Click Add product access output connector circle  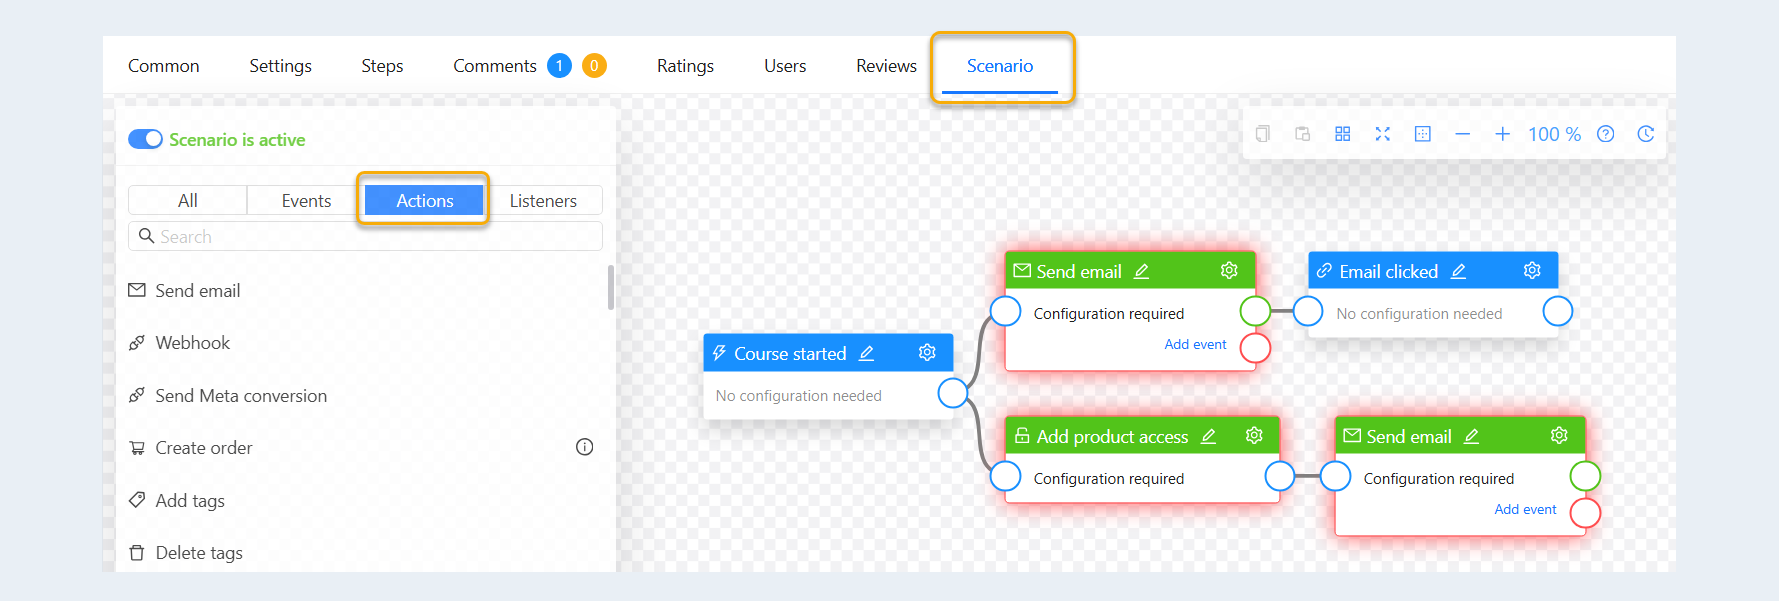point(1280,476)
